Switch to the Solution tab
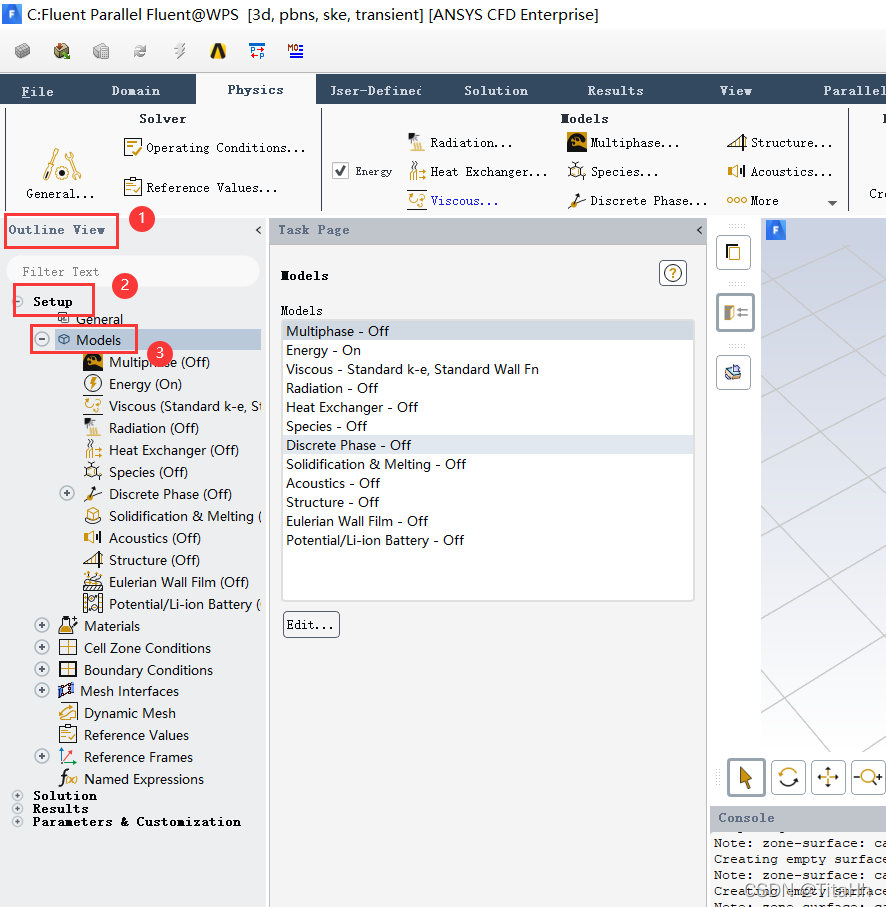Image resolution: width=886 pixels, height=907 pixels. pos(496,91)
